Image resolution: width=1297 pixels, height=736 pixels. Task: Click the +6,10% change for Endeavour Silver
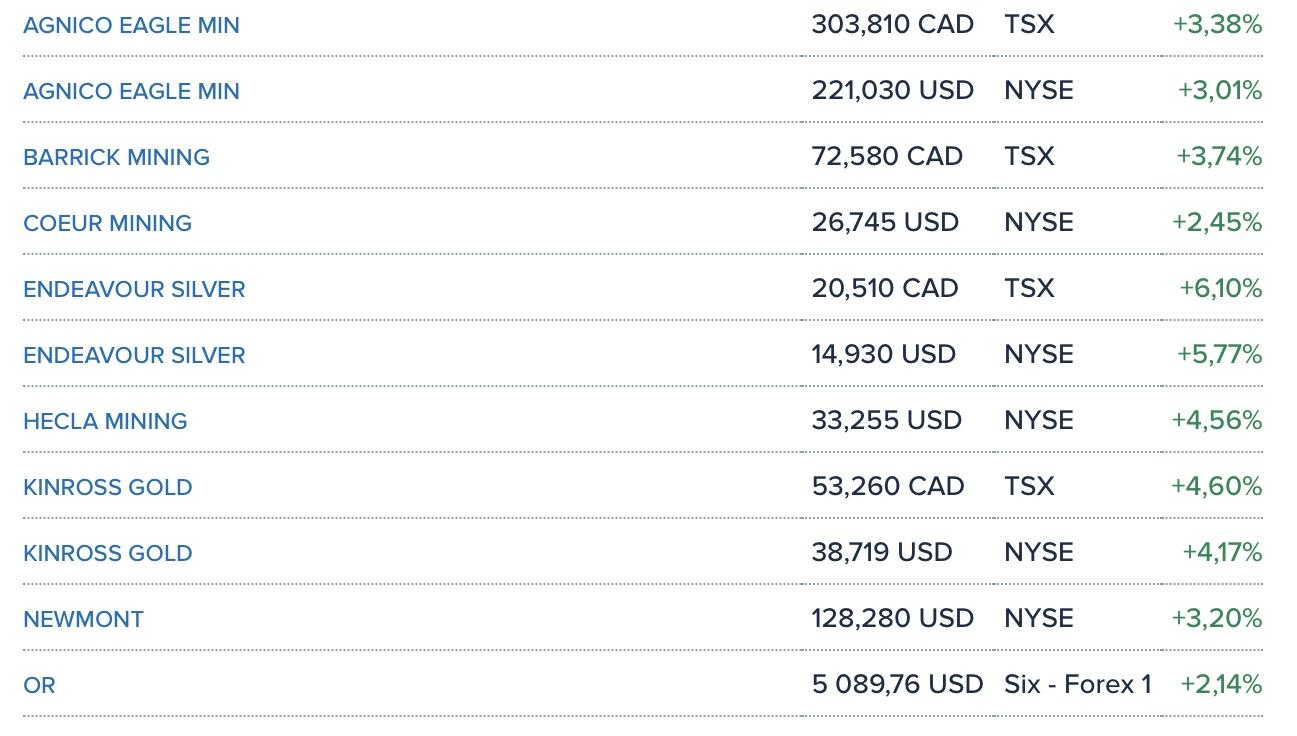click(1220, 289)
